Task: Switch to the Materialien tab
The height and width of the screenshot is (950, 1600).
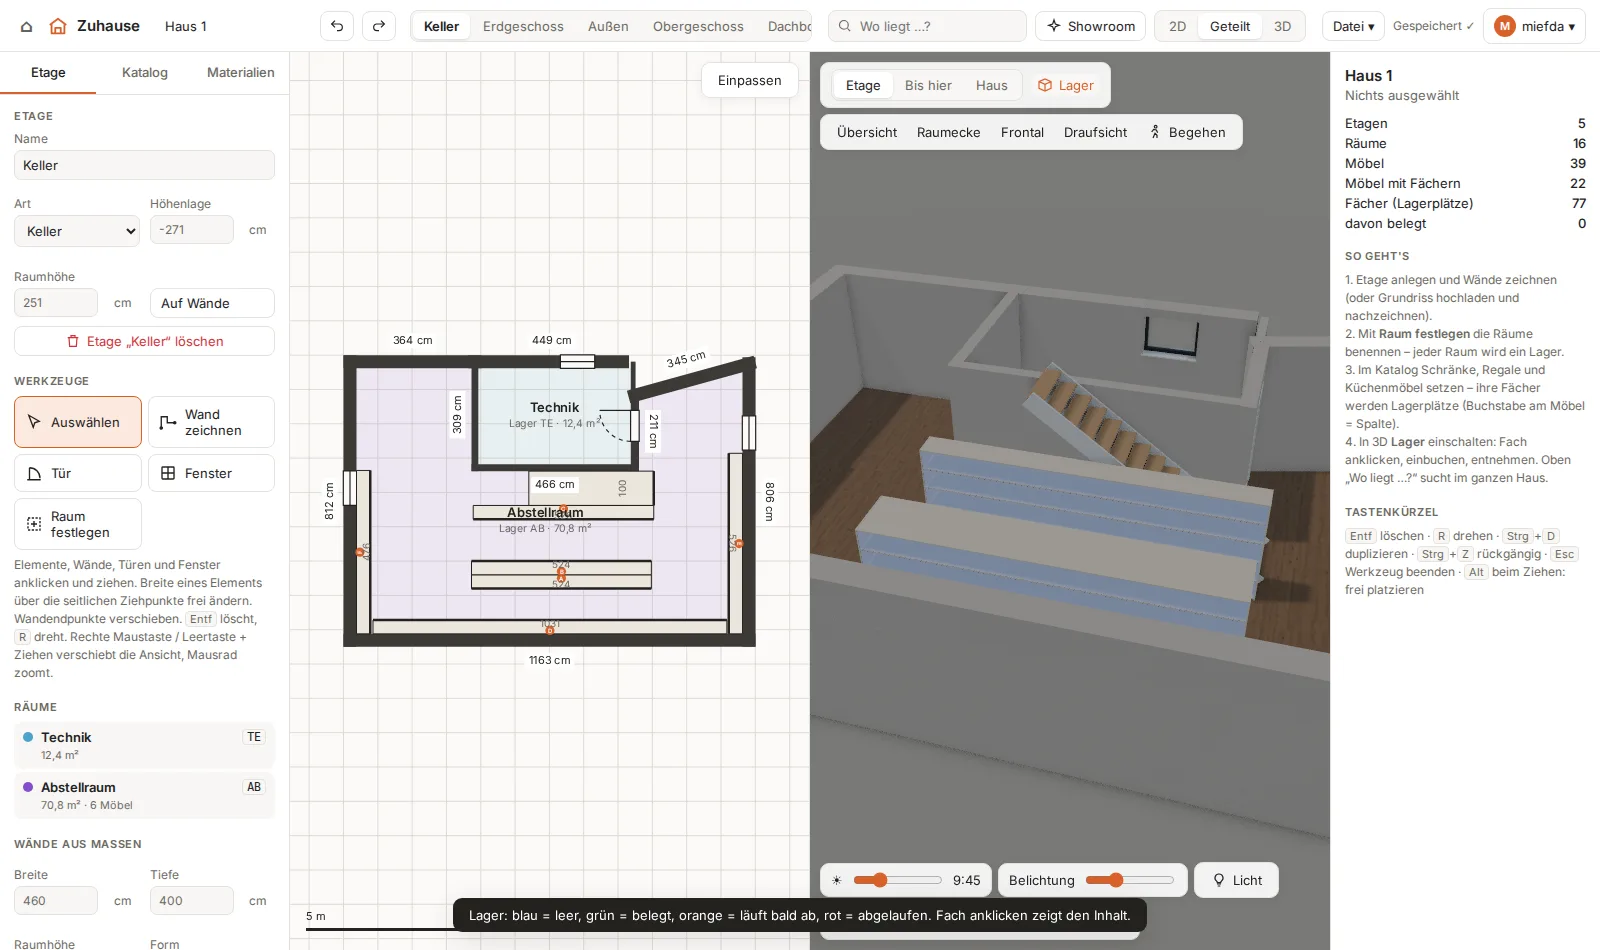Action: (x=241, y=72)
